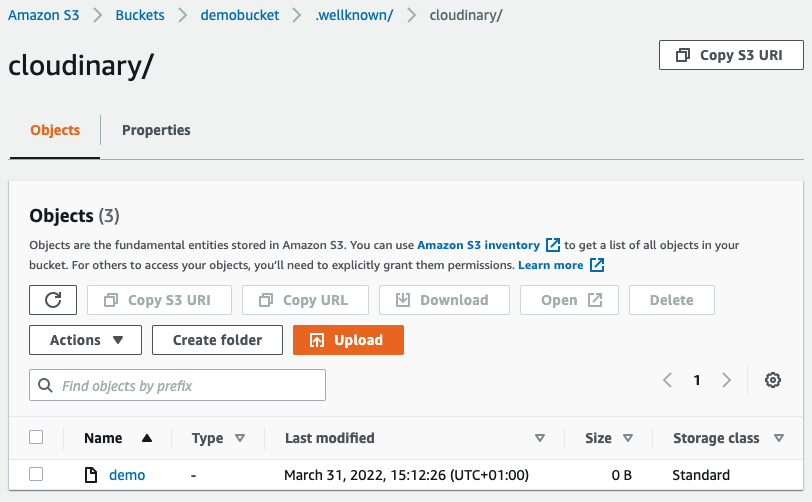
Task: Go to Amazon S3 breadcrumb
Action: point(44,15)
